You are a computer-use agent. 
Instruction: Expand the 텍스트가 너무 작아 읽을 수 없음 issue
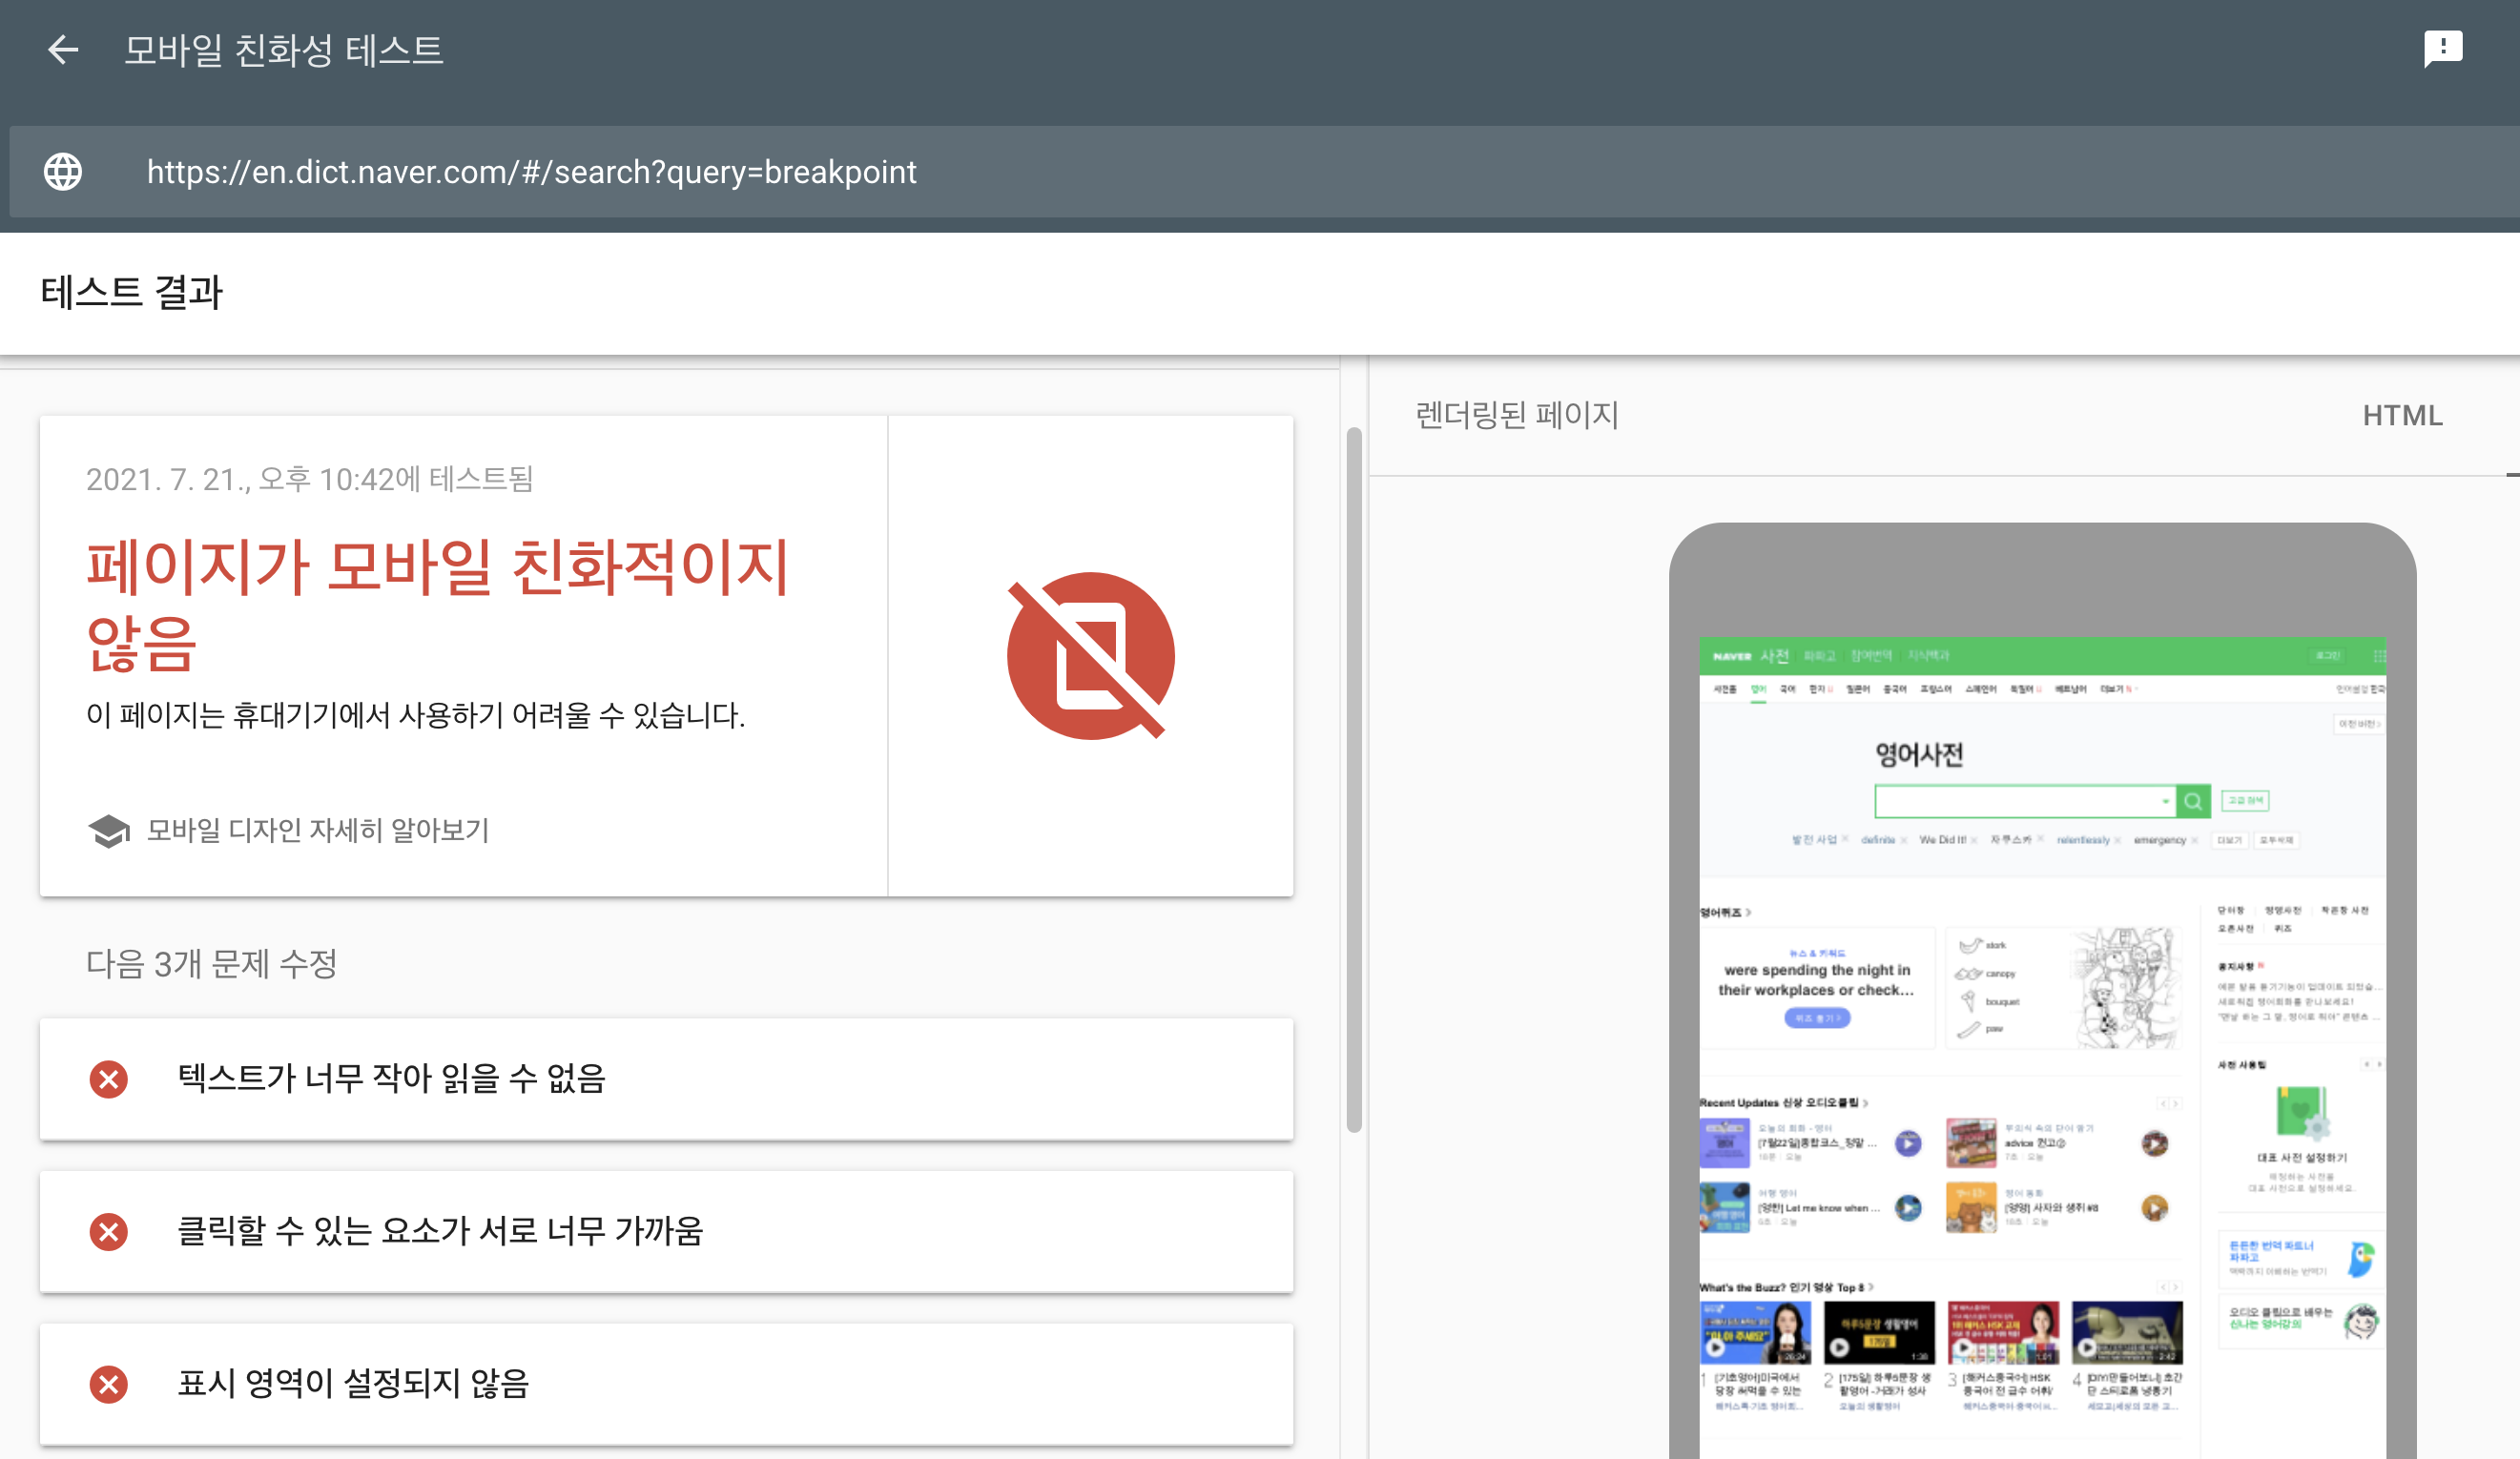[x=666, y=1079]
